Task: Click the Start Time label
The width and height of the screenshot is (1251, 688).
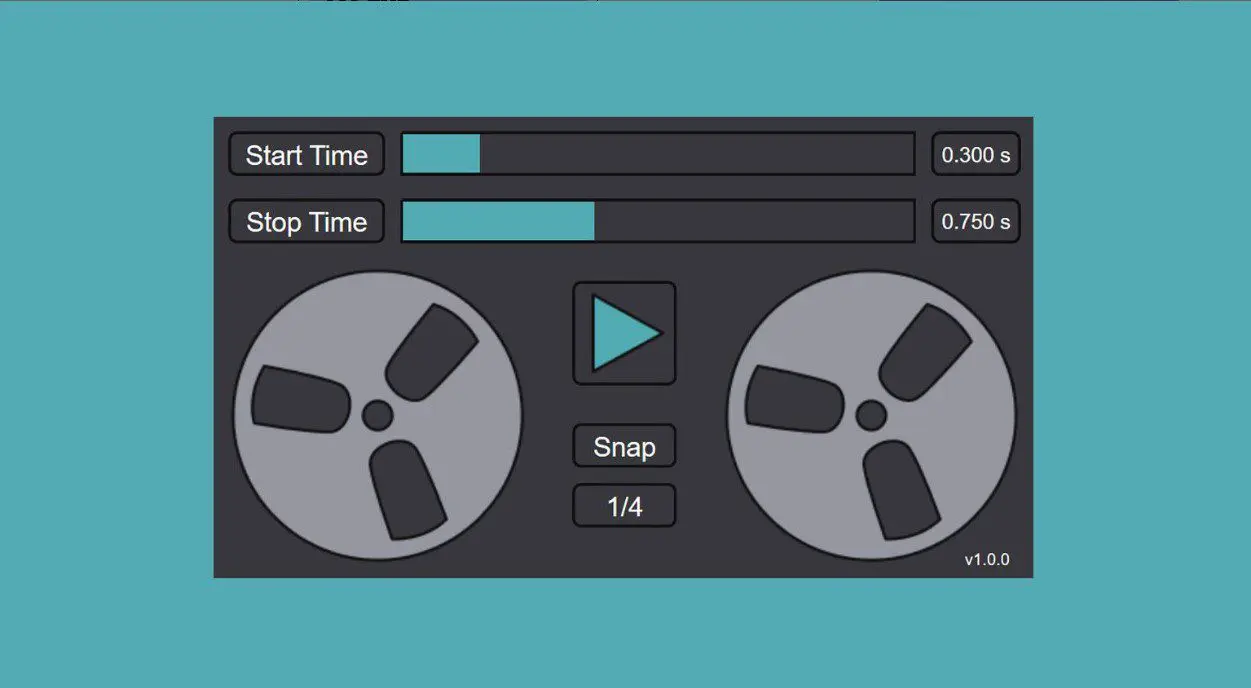Action: (306, 155)
